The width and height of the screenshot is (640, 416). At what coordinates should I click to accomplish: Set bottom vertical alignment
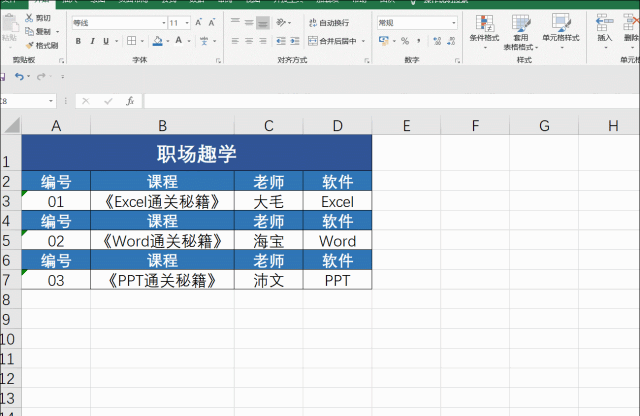[x=263, y=23]
